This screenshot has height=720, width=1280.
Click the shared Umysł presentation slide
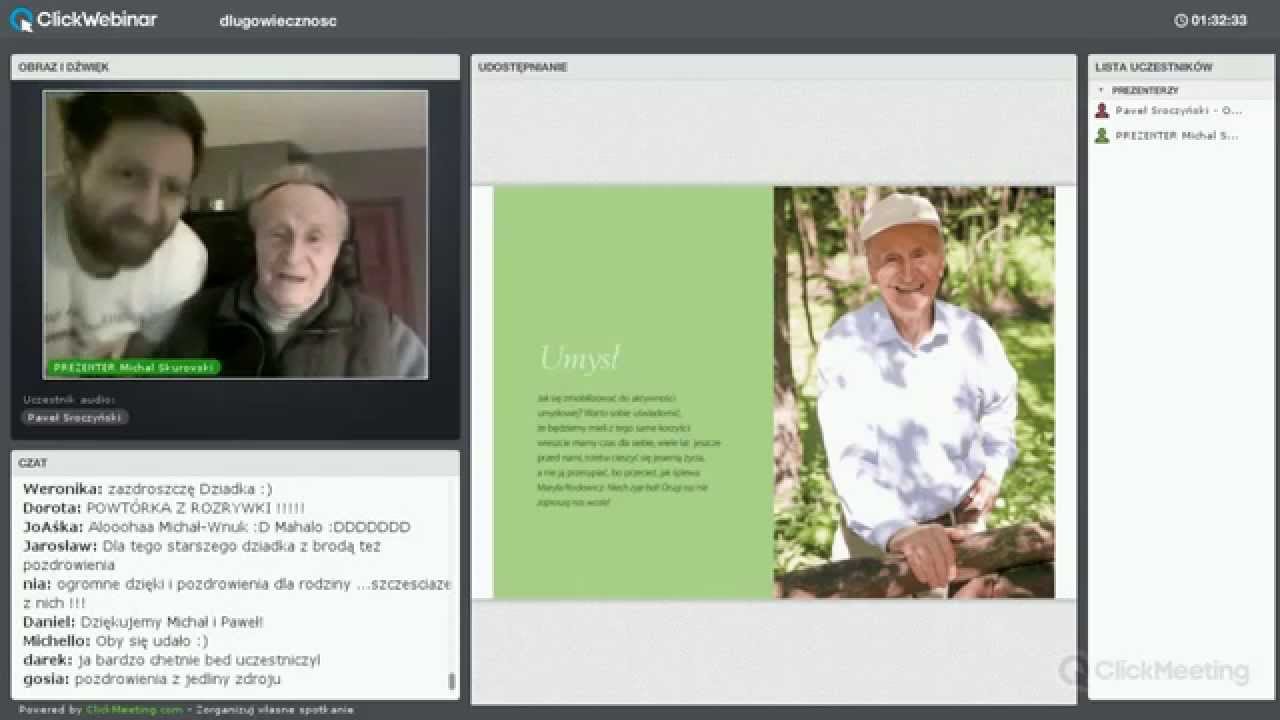(x=774, y=392)
